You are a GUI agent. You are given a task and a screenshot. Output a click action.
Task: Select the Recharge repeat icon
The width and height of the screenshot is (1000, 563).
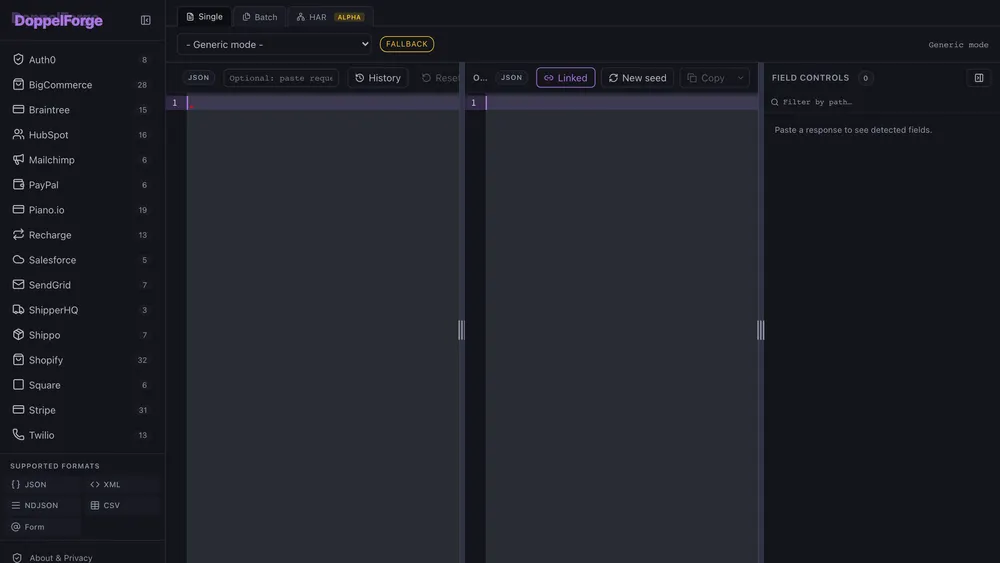click(18, 235)
